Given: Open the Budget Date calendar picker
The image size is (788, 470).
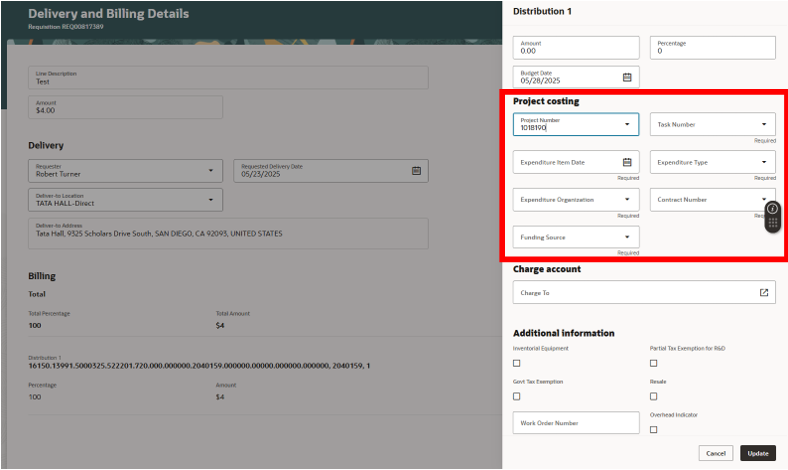Looking at the screenshot, I should coord(627,77).
